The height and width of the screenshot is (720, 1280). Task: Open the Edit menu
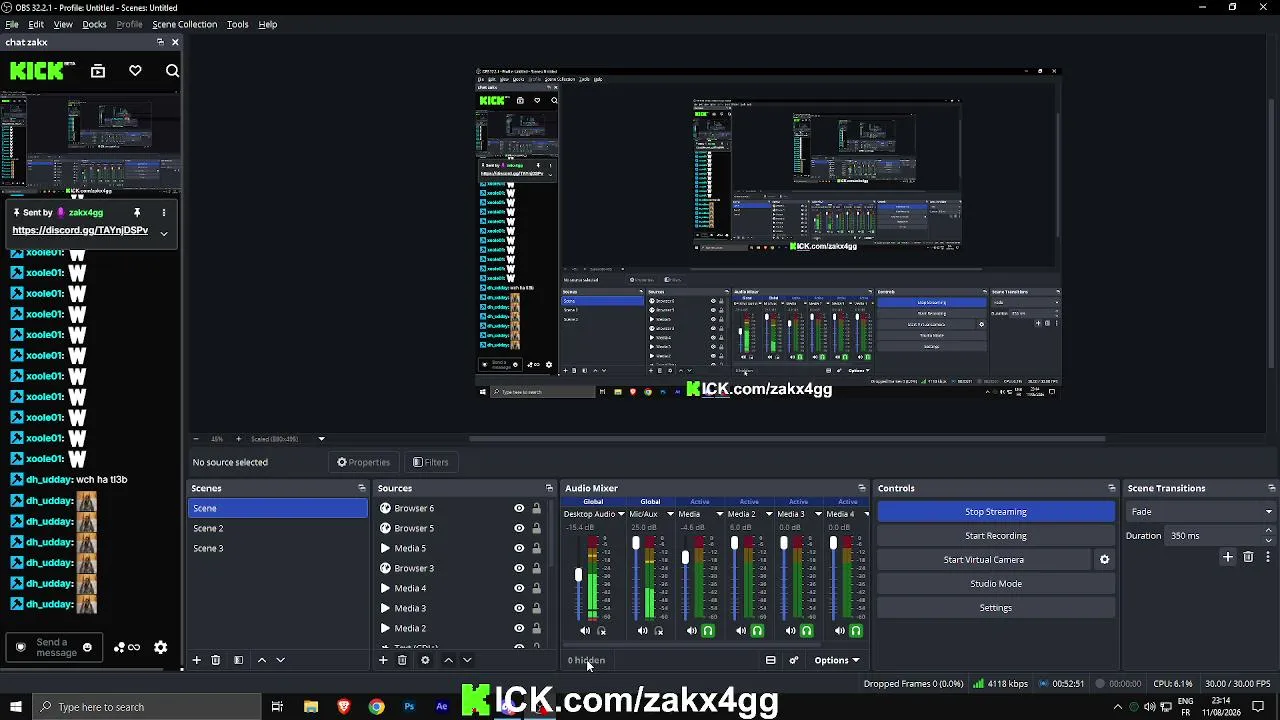[x=36, y=24]
